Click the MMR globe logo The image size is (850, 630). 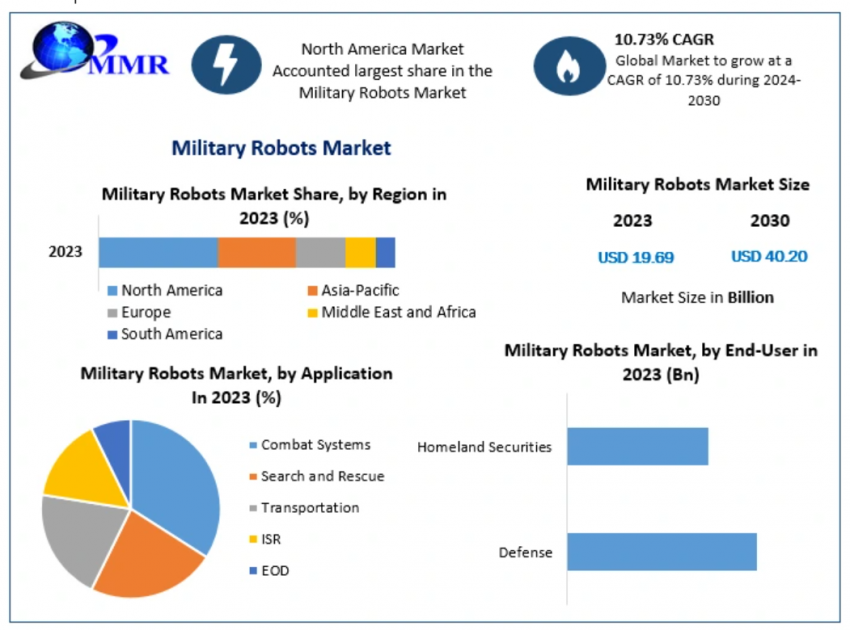pos(94,50)
